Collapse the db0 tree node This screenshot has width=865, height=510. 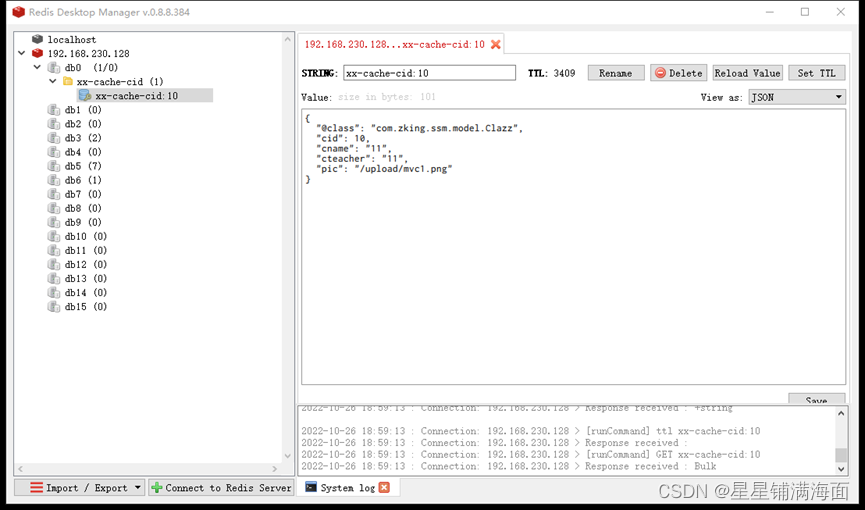pos(37,67)
